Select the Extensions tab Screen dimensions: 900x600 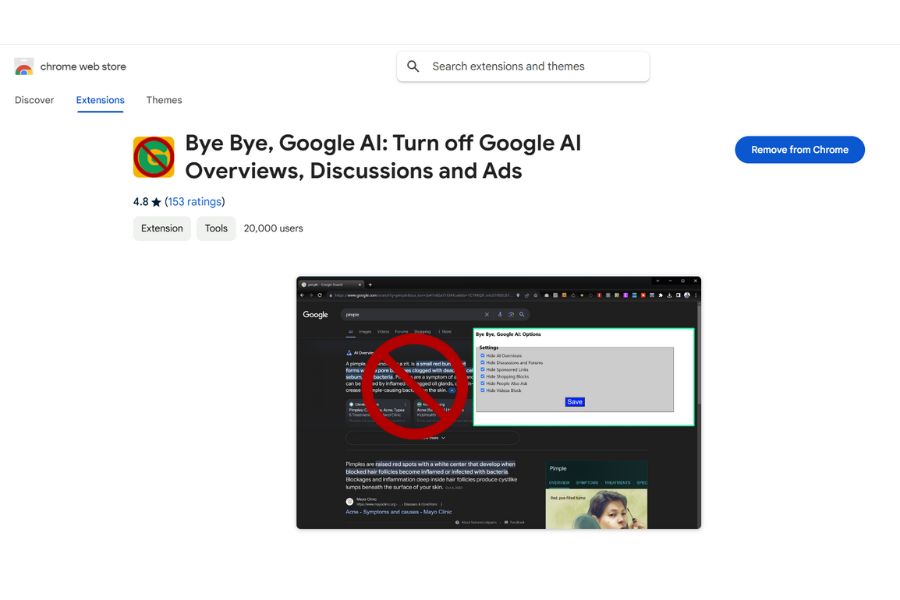pos(100,100)
